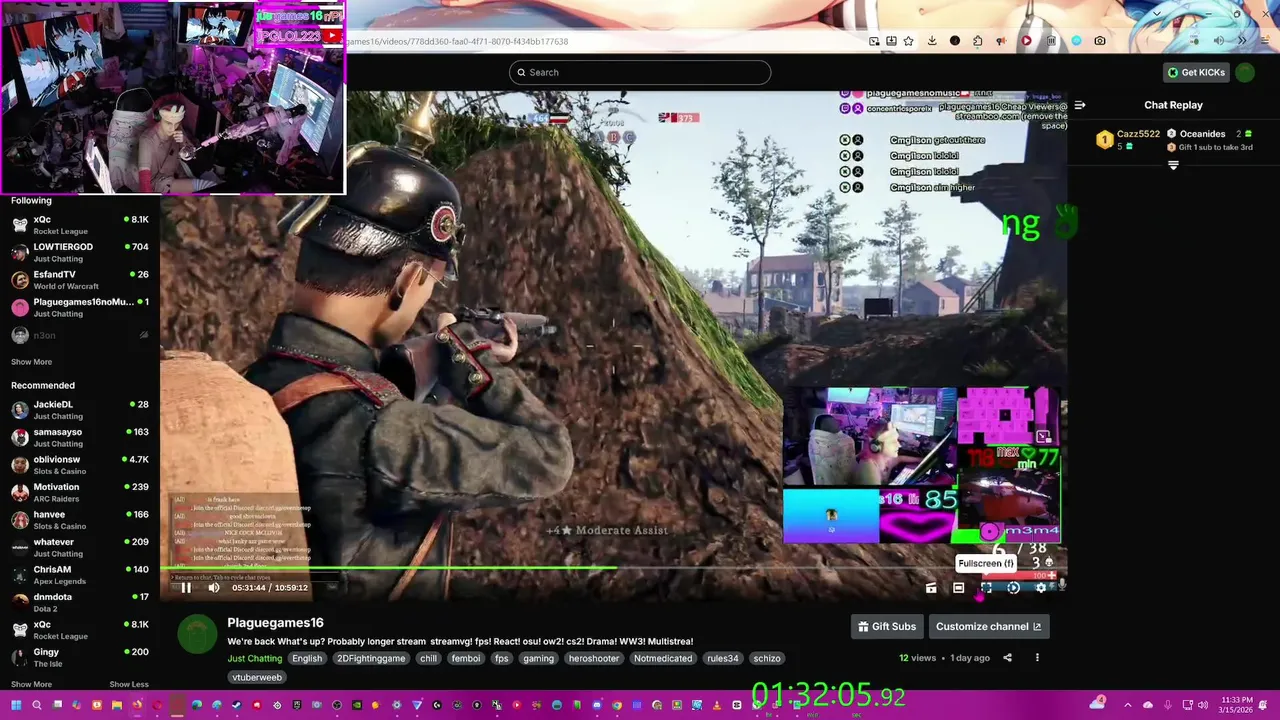Click the webcam overlay thumbnail

click(173, 97)
